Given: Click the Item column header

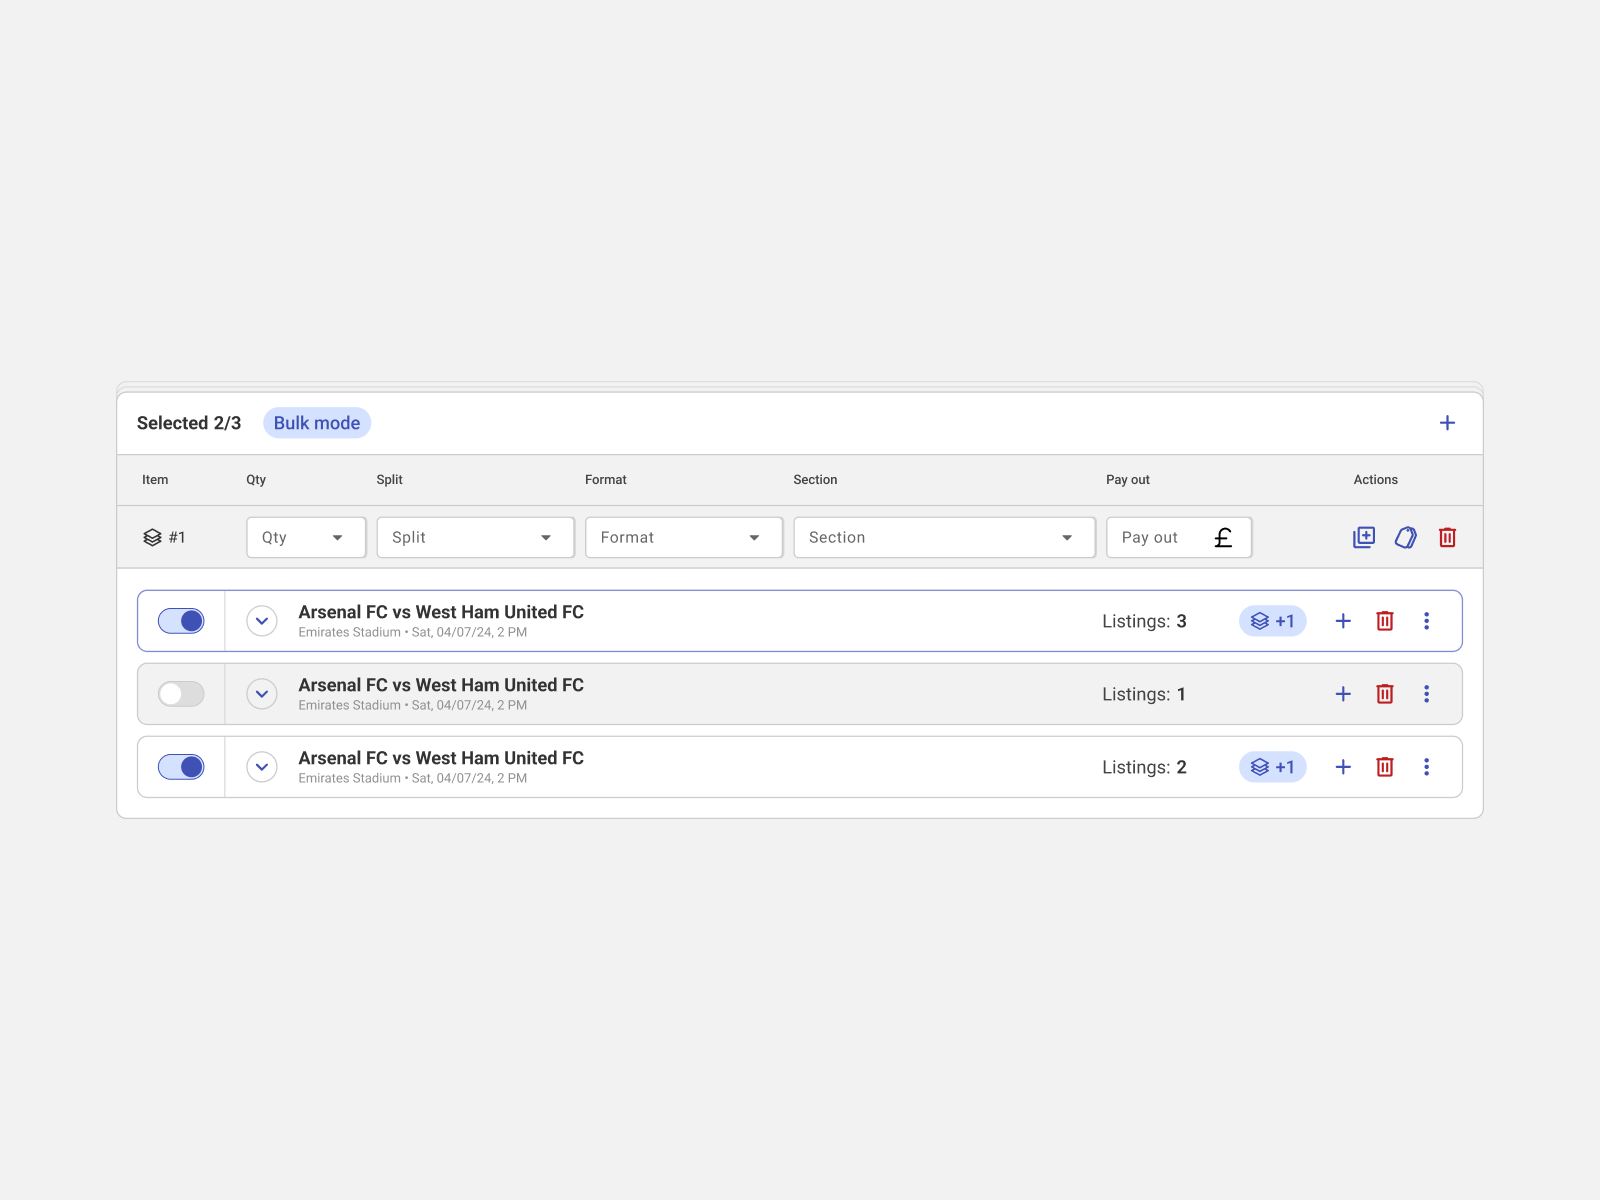Looking at the screenshot, I should coord(155,480).
